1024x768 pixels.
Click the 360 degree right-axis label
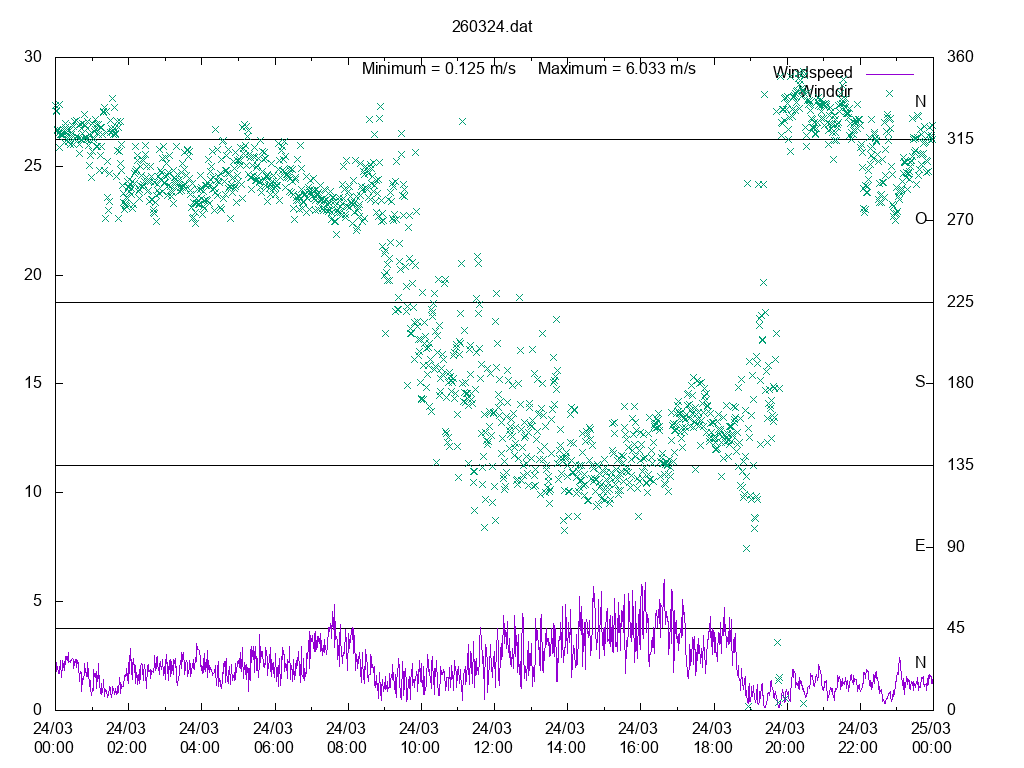[960, 57]
